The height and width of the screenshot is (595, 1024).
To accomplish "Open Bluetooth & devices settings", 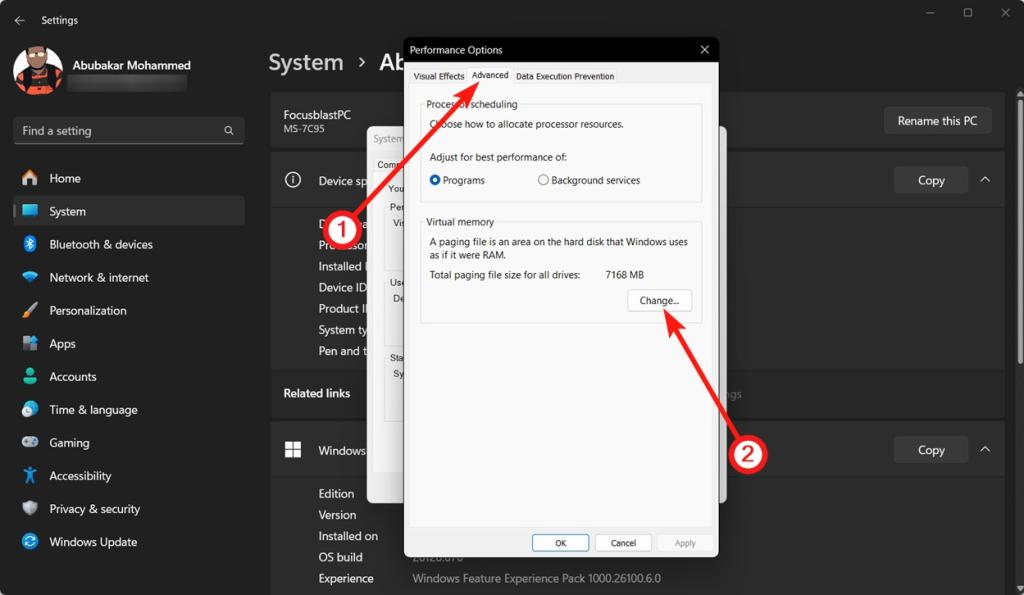I will [103, 244].
